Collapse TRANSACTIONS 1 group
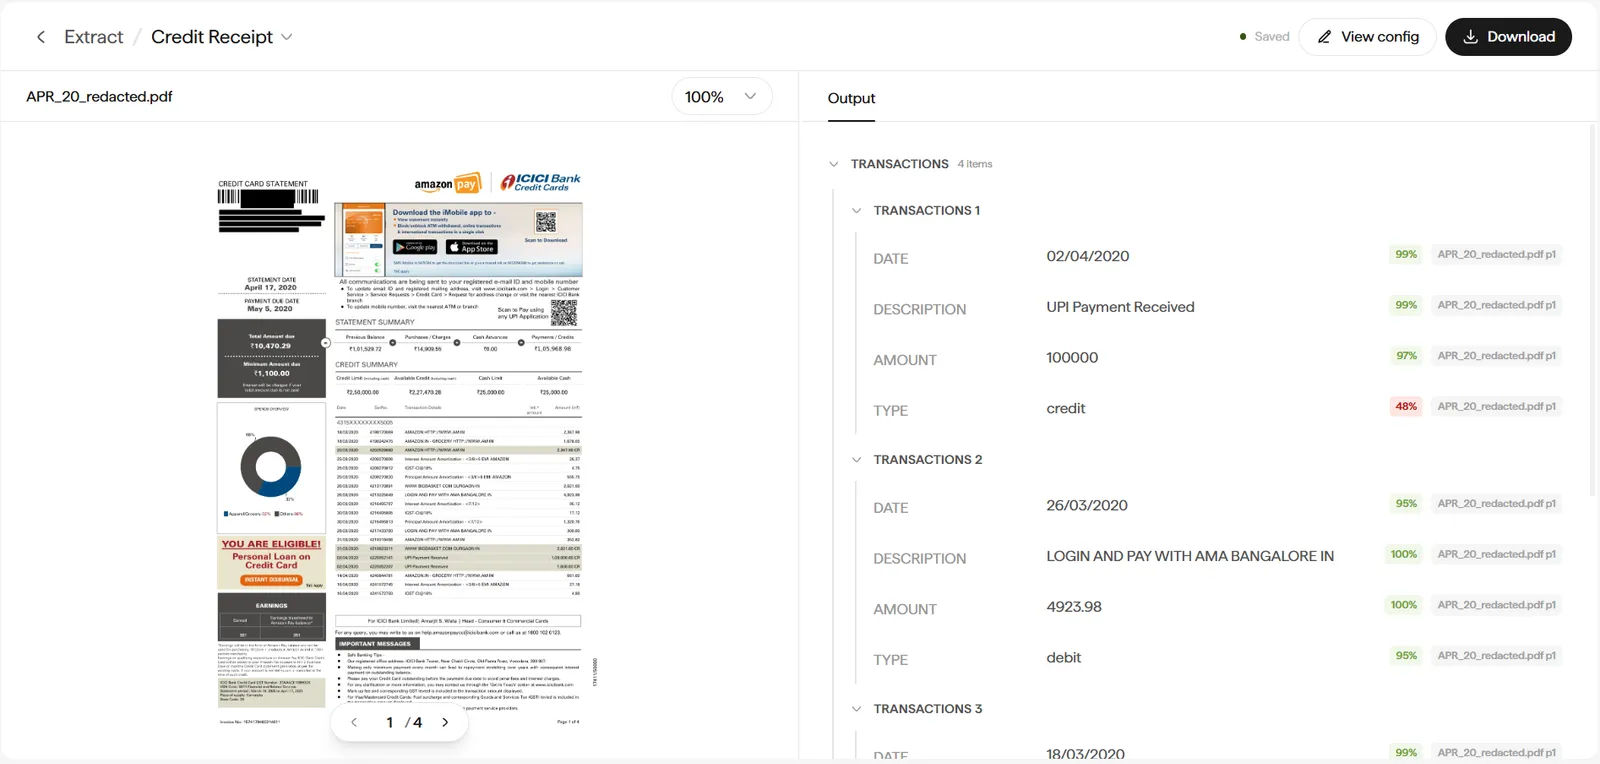Viewport: 1600px width, 764px height. click(x=856, y=211)
